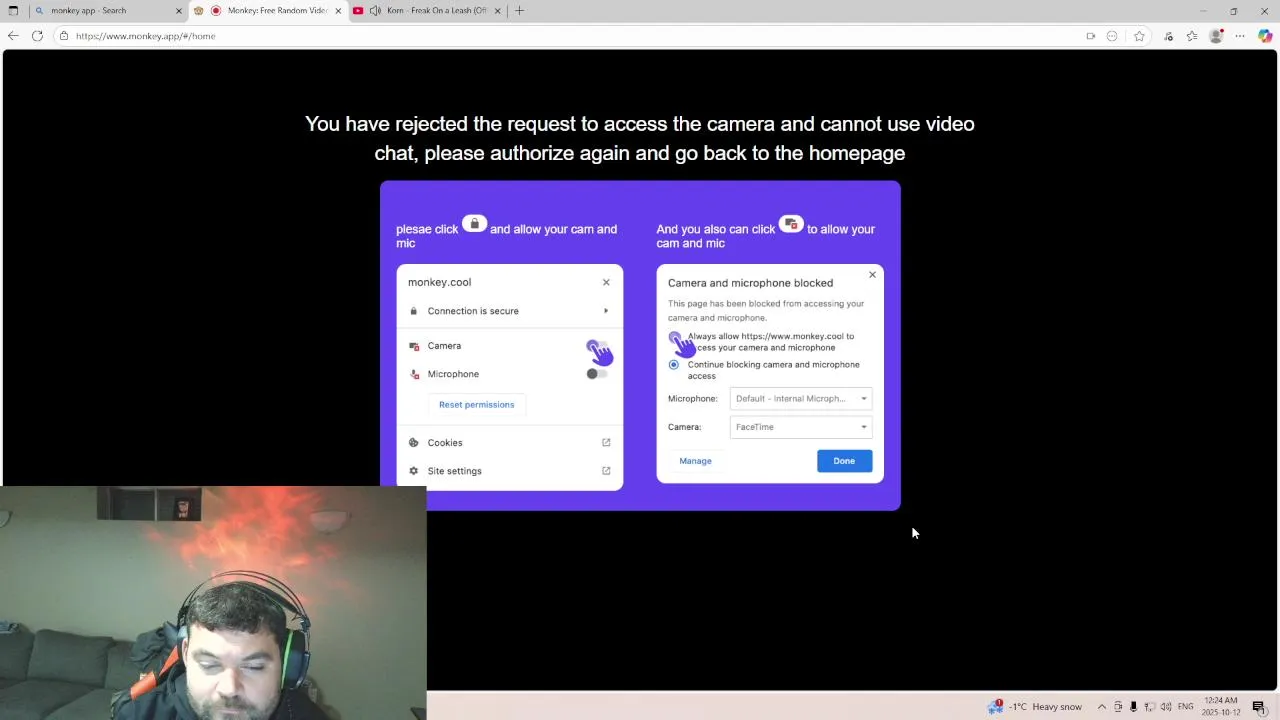
Task: Go back using browser back arrow
Action: click(13, 36)
